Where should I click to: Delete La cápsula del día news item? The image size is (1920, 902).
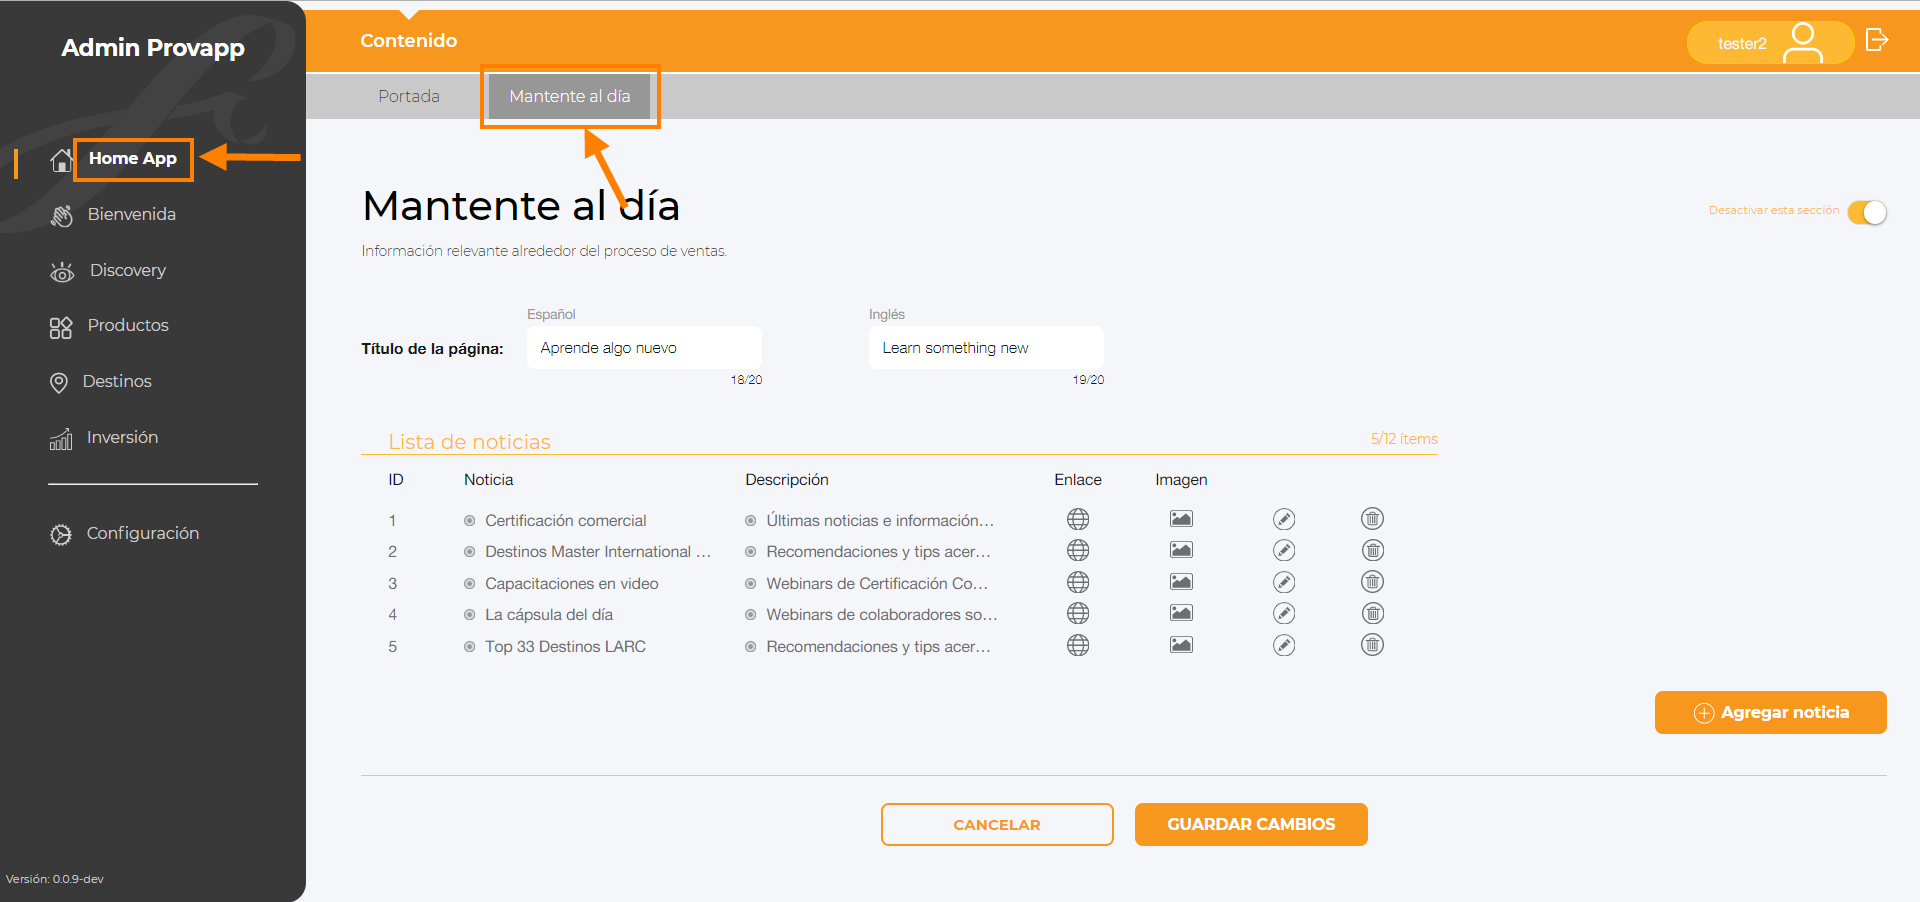[x=1373, y=613]
